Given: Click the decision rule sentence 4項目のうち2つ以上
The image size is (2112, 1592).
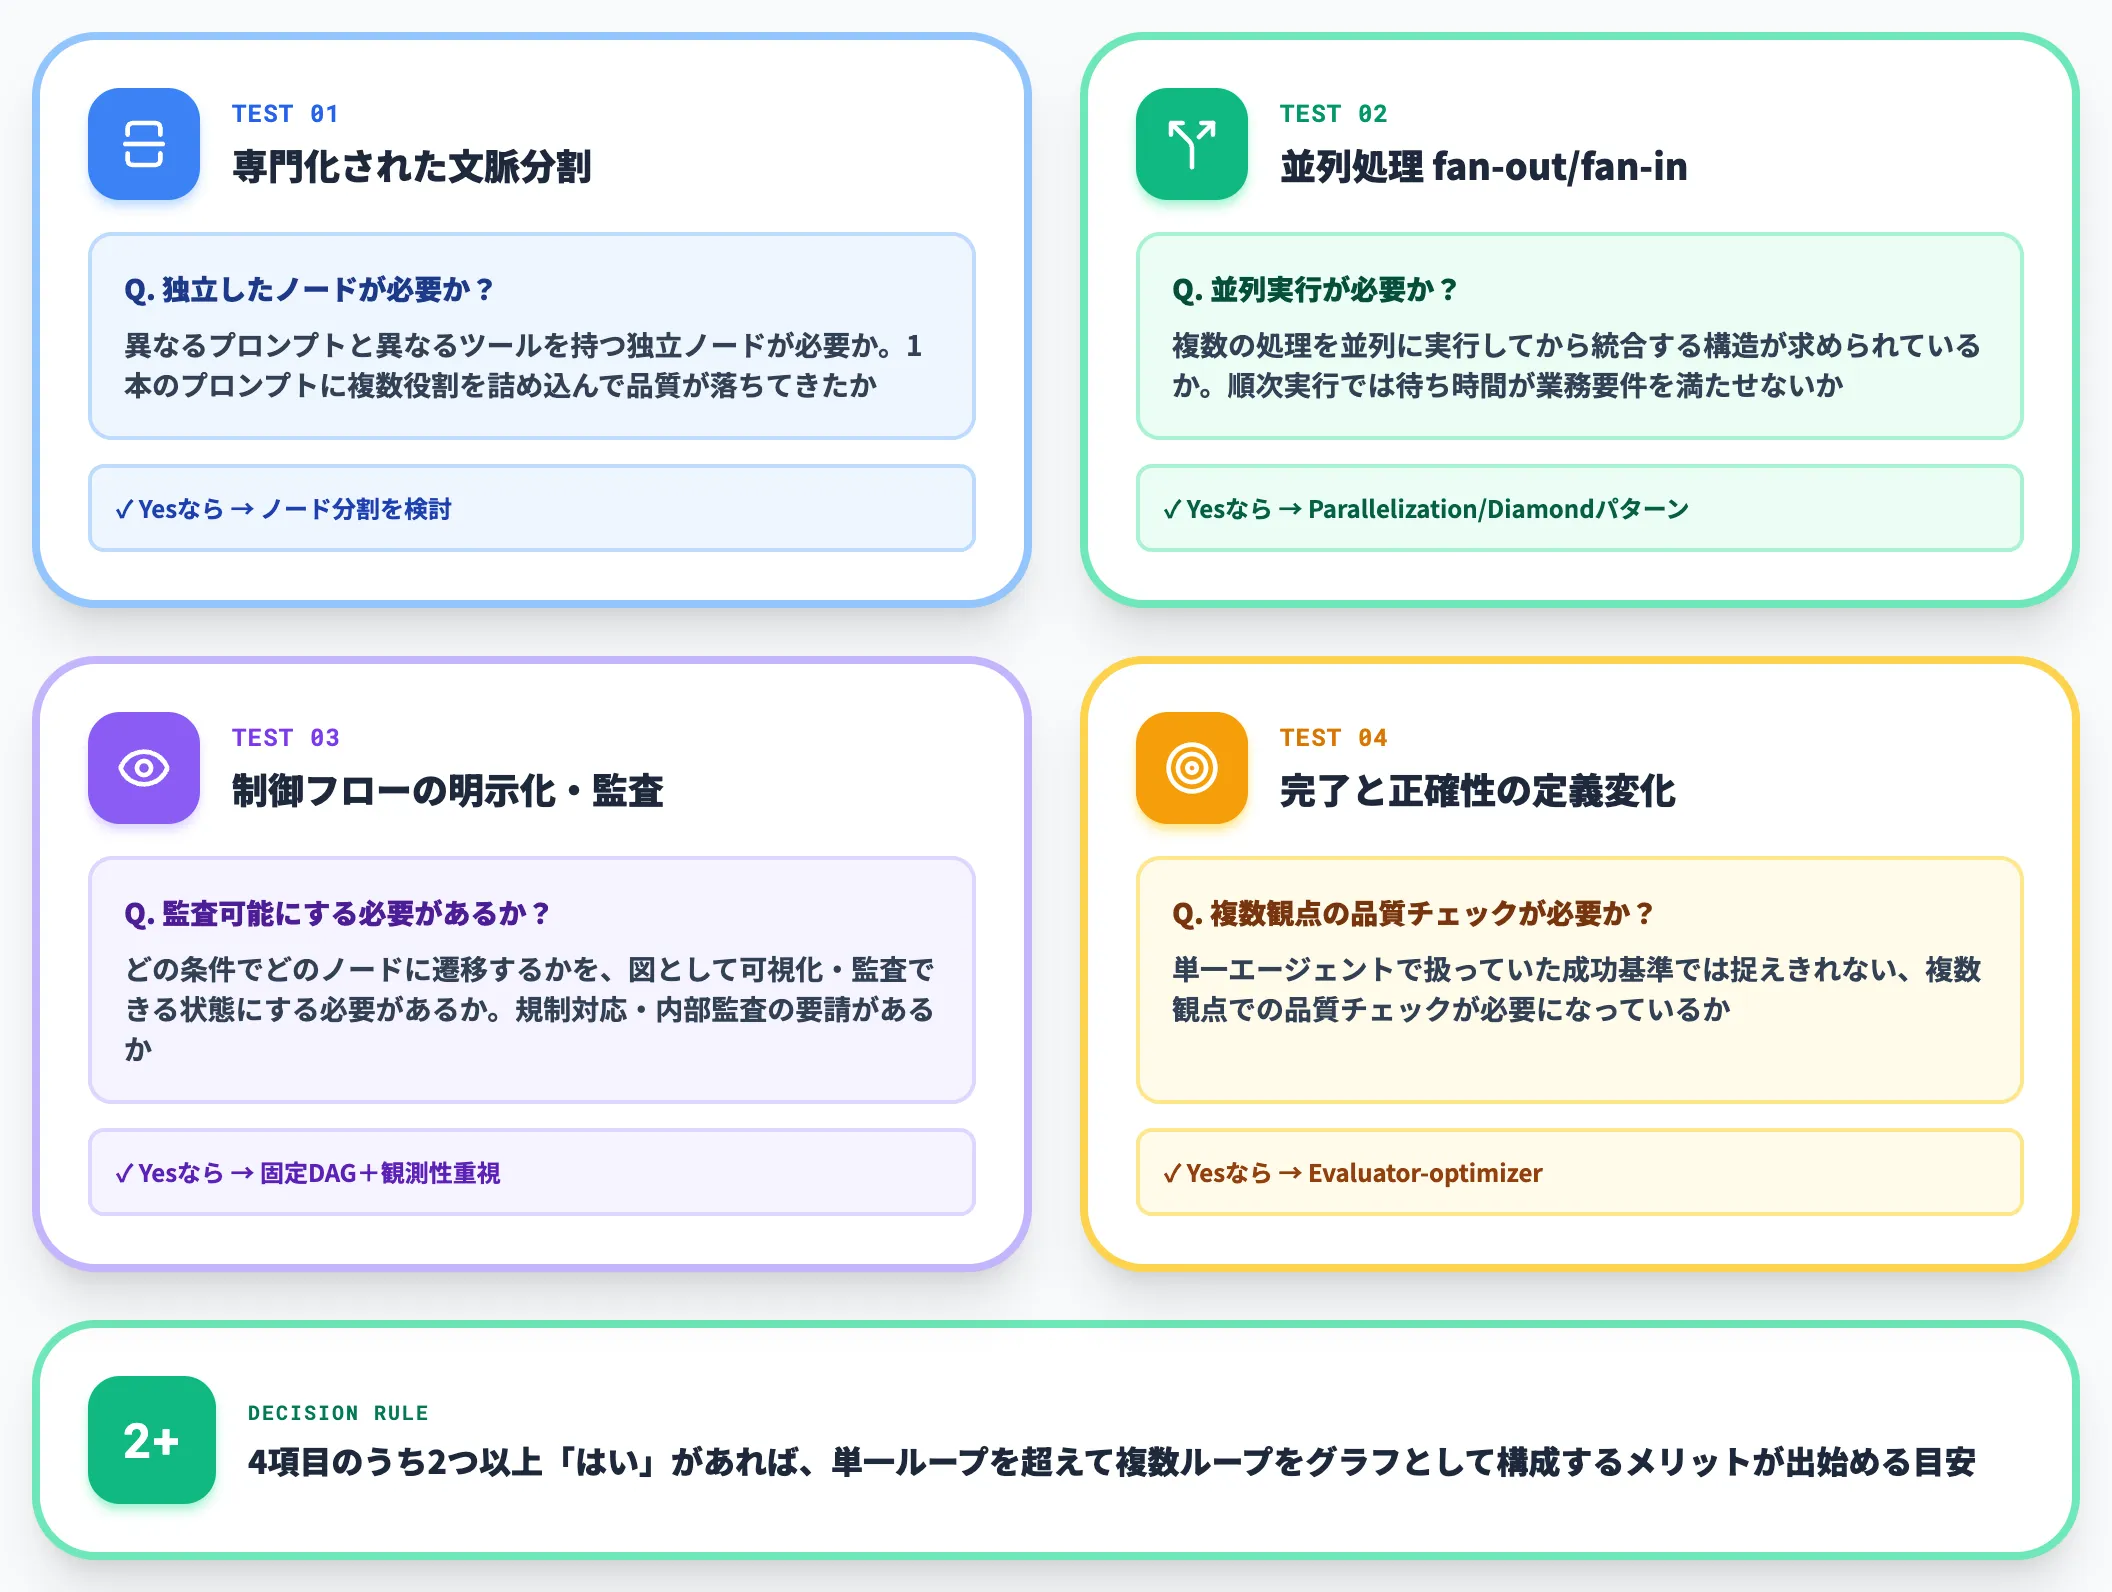Looking at the screenshot, I should pyautogui.click(x=1112, y=1462).
